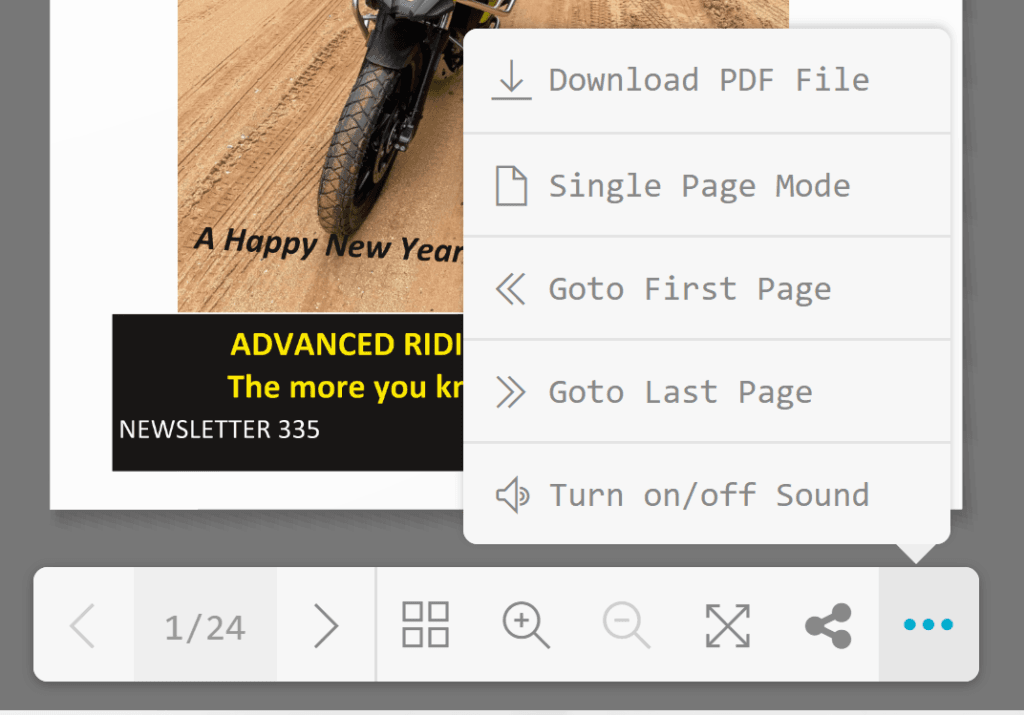
Task: Click the double left chevron icon
Action: [x=511, y=289]
